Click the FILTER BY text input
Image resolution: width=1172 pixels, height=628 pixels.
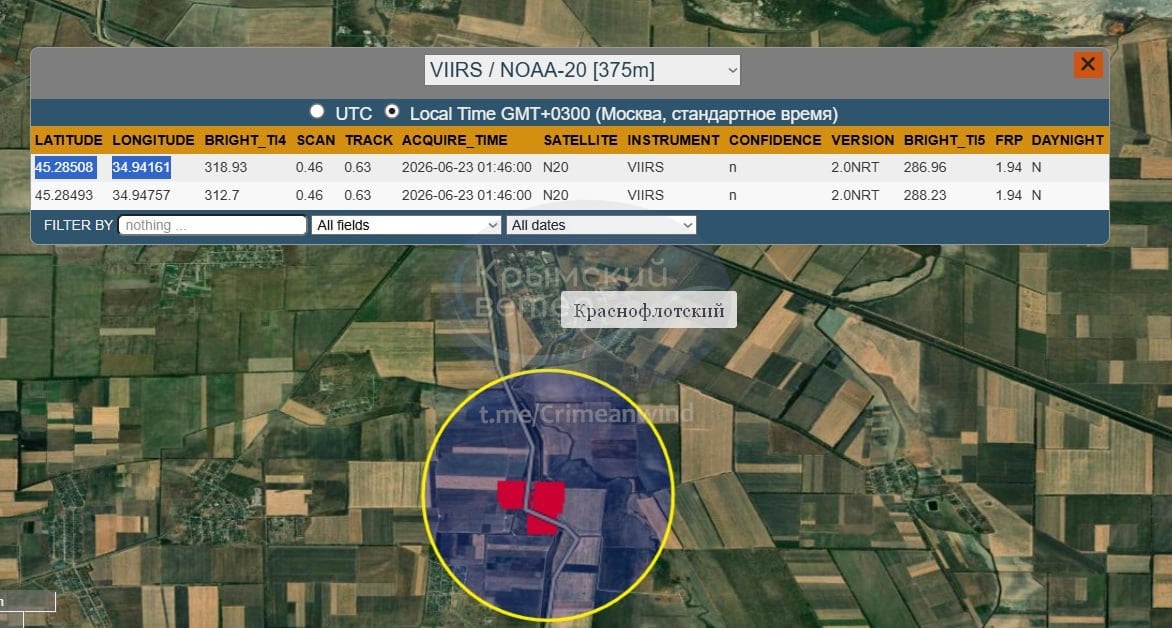point(212,225)
